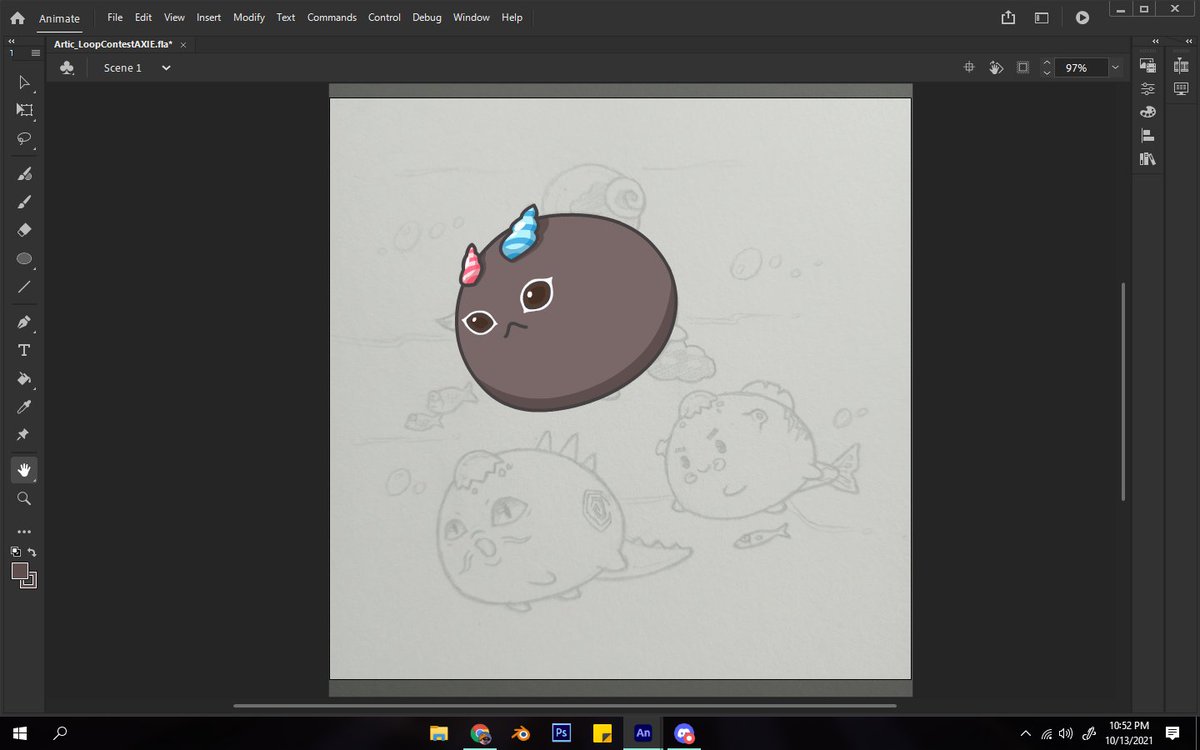Select the Selection arrow tool

click(x=25, y=82)
